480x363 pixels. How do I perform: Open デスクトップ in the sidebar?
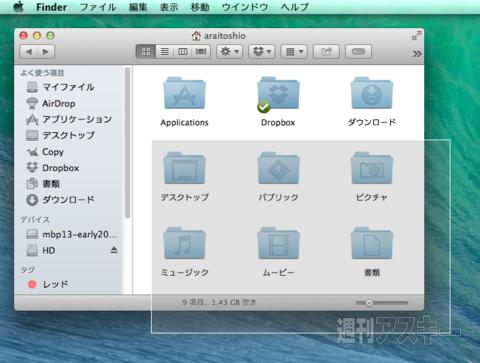[60, 135]
